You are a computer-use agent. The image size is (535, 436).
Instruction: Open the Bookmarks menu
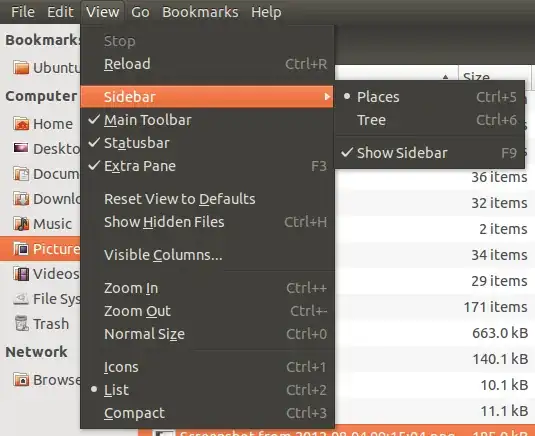(x=200, y=12)
